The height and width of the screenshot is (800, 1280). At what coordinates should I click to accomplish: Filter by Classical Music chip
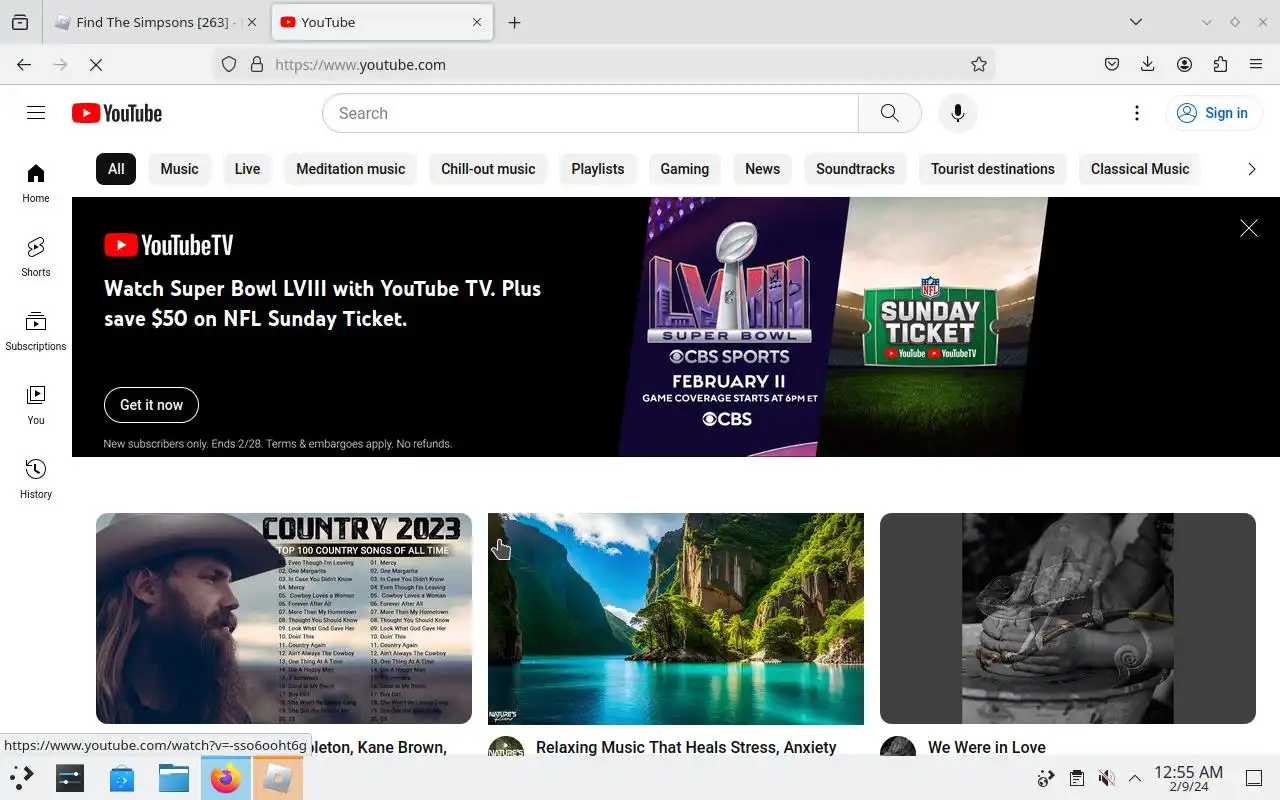point(1140,169)
